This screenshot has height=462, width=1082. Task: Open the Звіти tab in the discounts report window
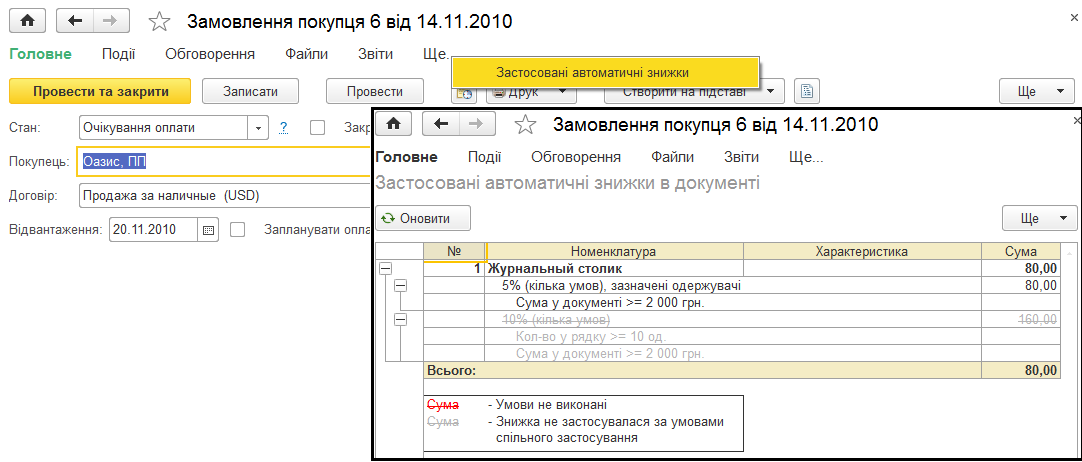(742, 157)
